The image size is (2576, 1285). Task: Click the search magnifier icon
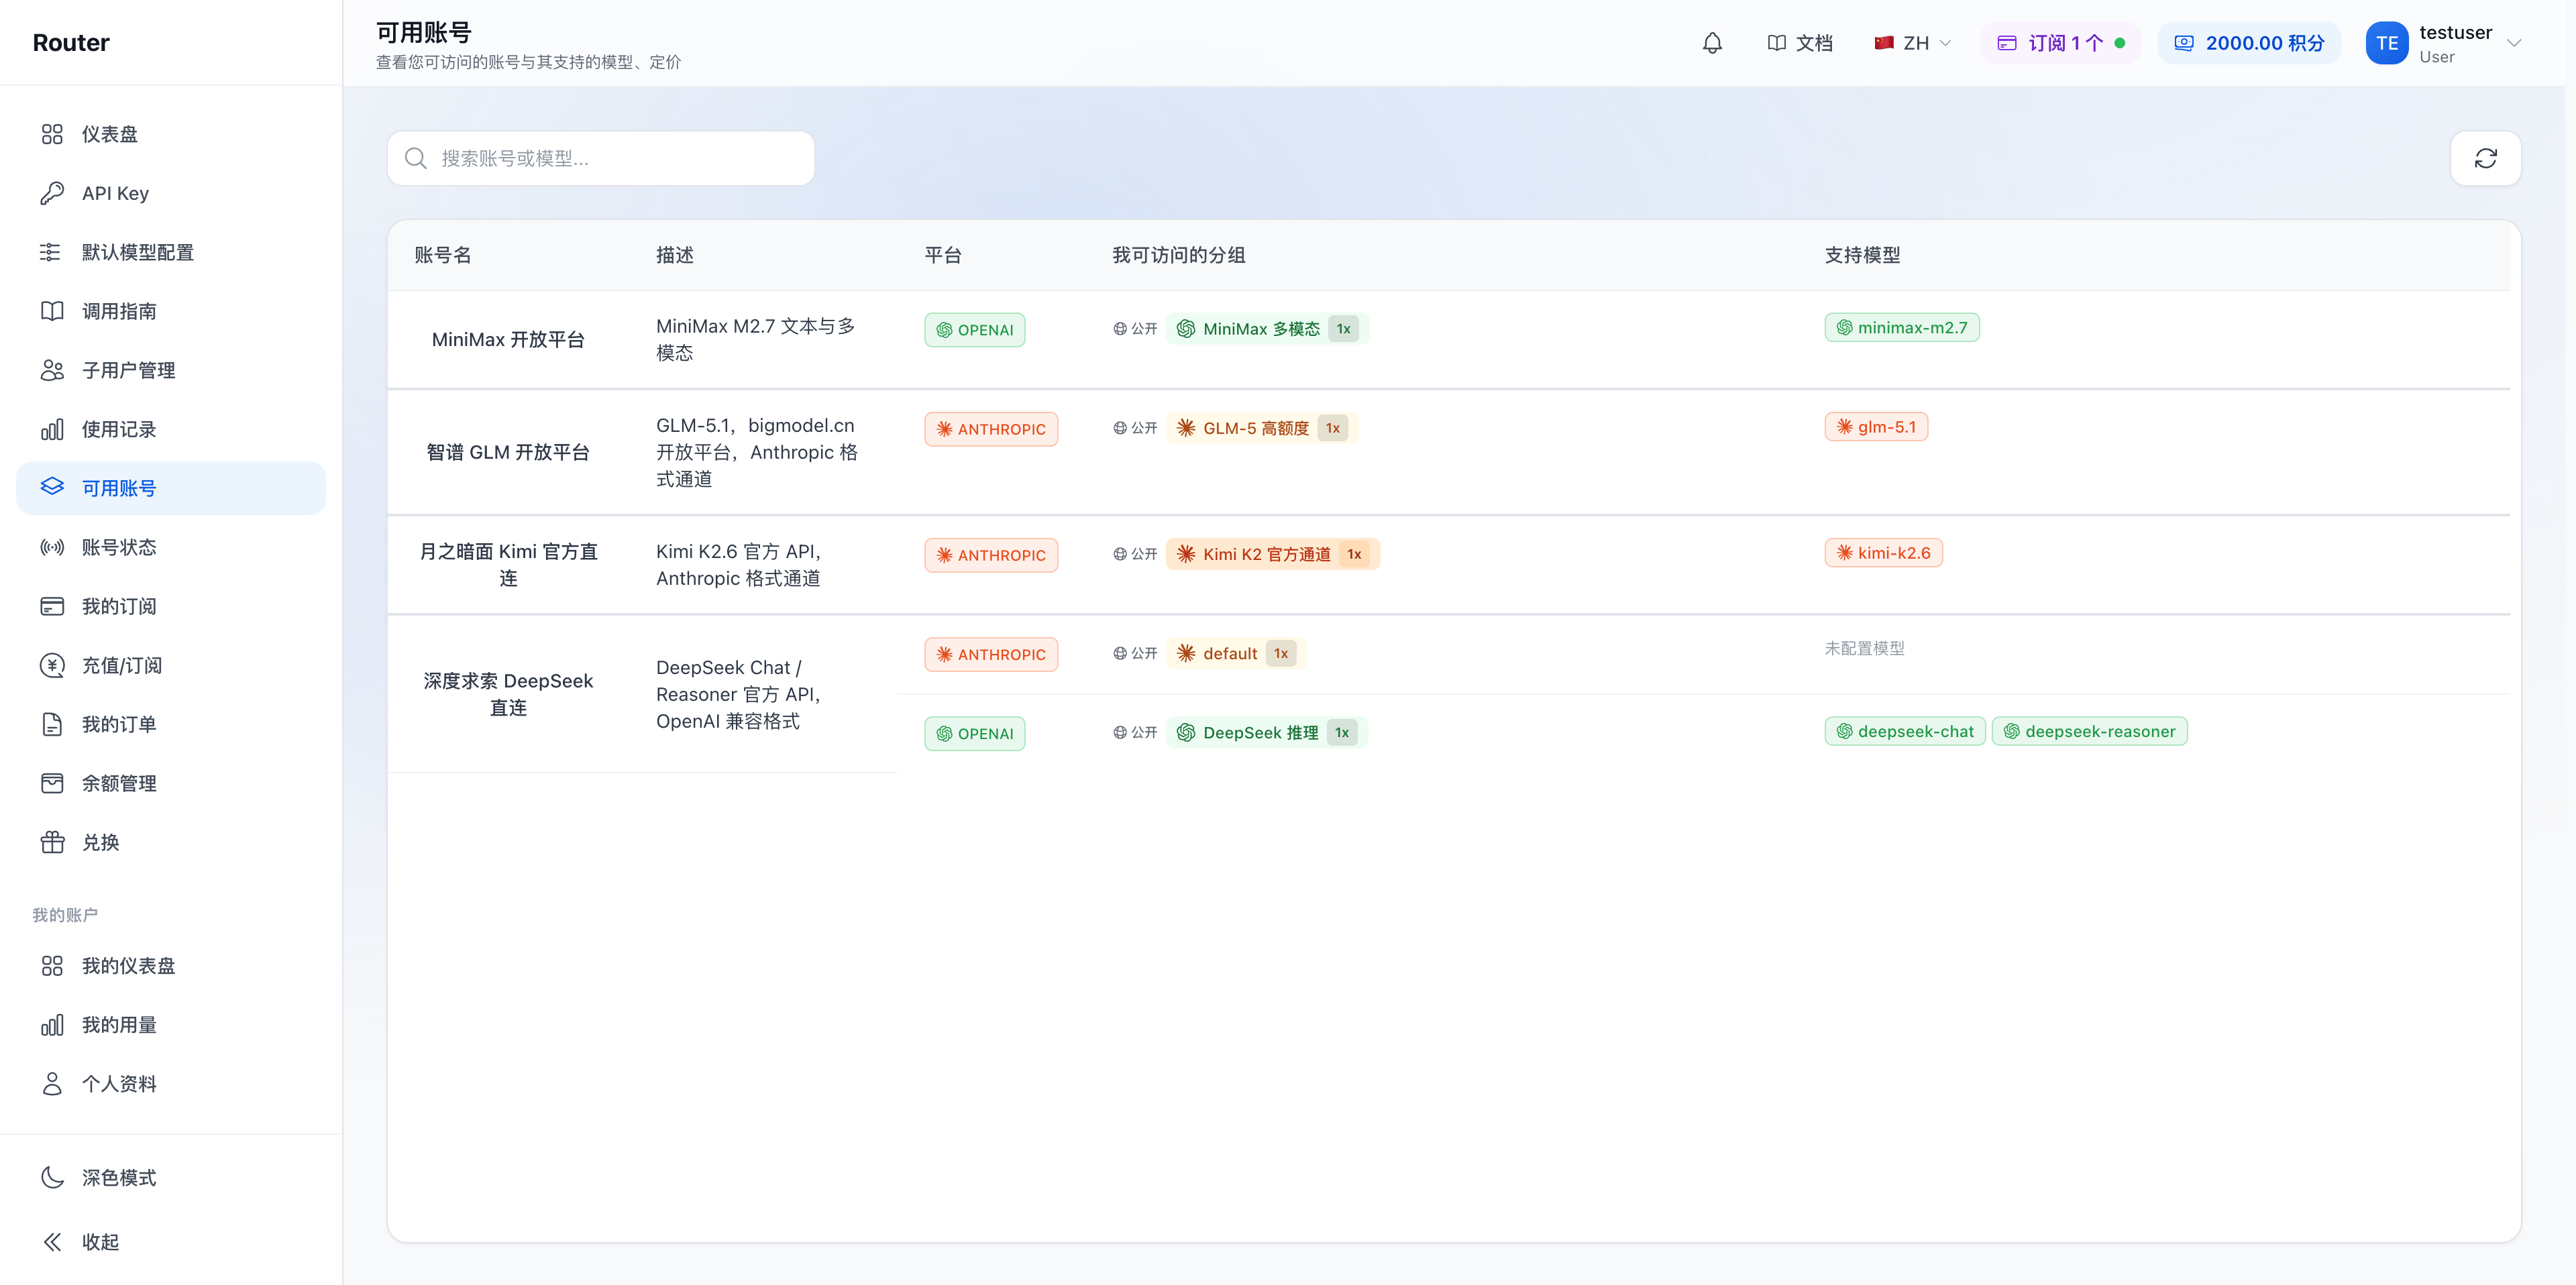[416, 158]
